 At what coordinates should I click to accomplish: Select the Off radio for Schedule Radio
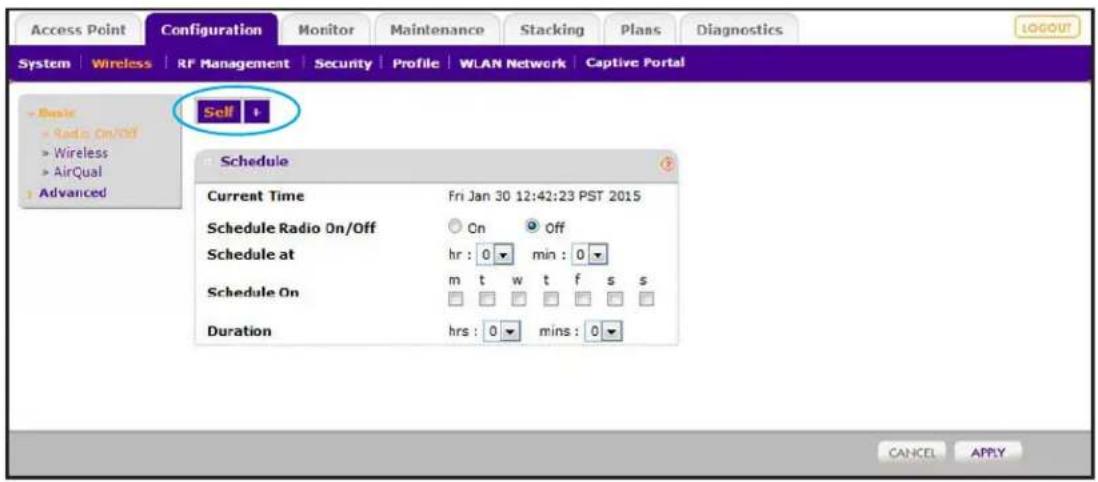tap(531, 228)
